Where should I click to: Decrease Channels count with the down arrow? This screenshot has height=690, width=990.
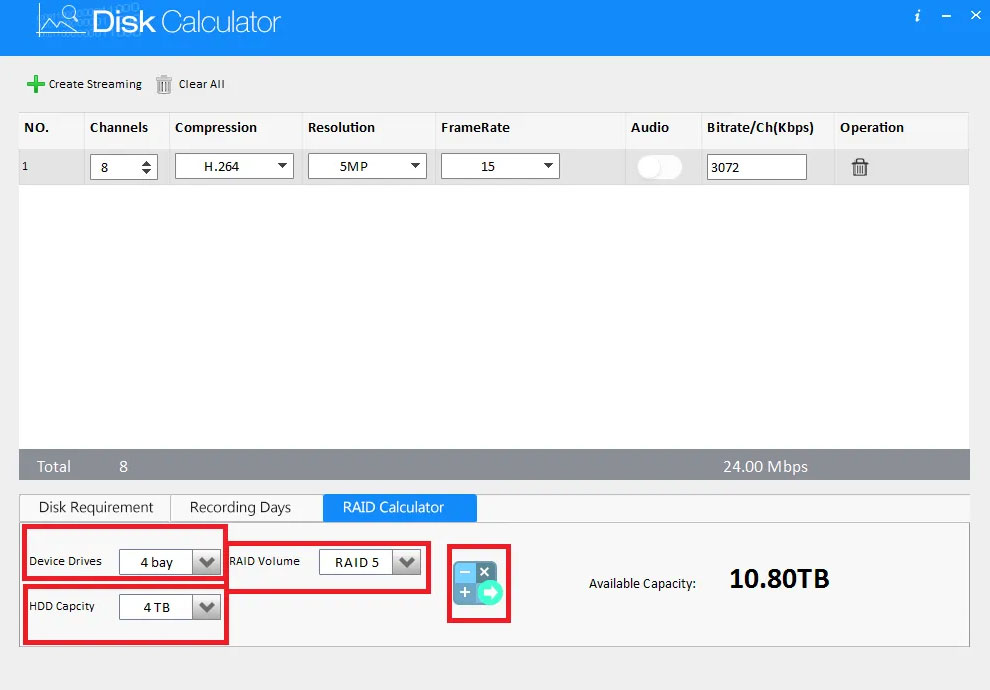146,171
